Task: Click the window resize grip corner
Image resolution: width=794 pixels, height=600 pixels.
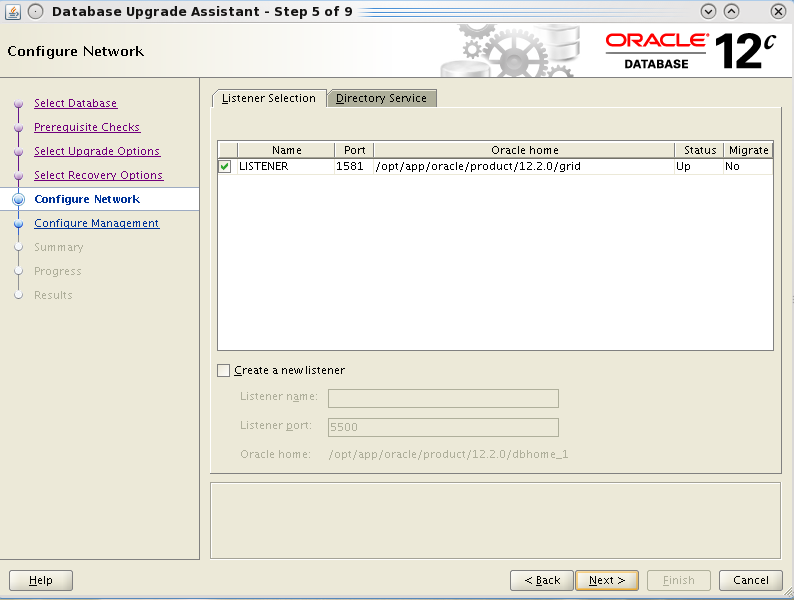Action: point(788,591)
